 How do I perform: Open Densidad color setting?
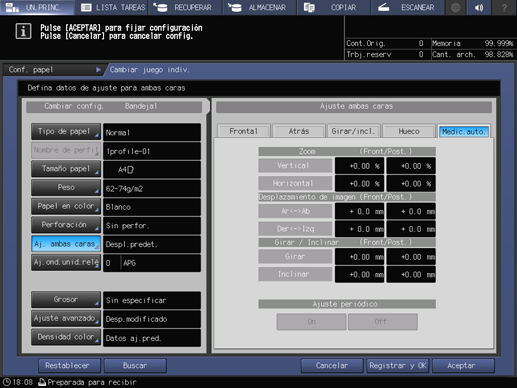pyautogui.click(x=66, y=337)
